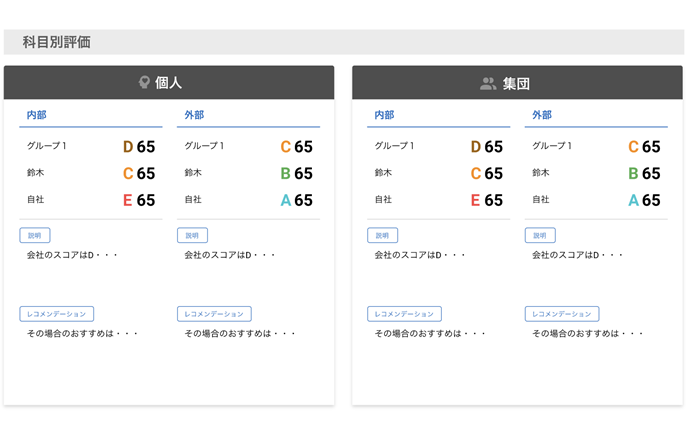Click the 科目別評価 section heading
Image resolution: width=688 pixels, height=437 pixels.
pos(57,42)
